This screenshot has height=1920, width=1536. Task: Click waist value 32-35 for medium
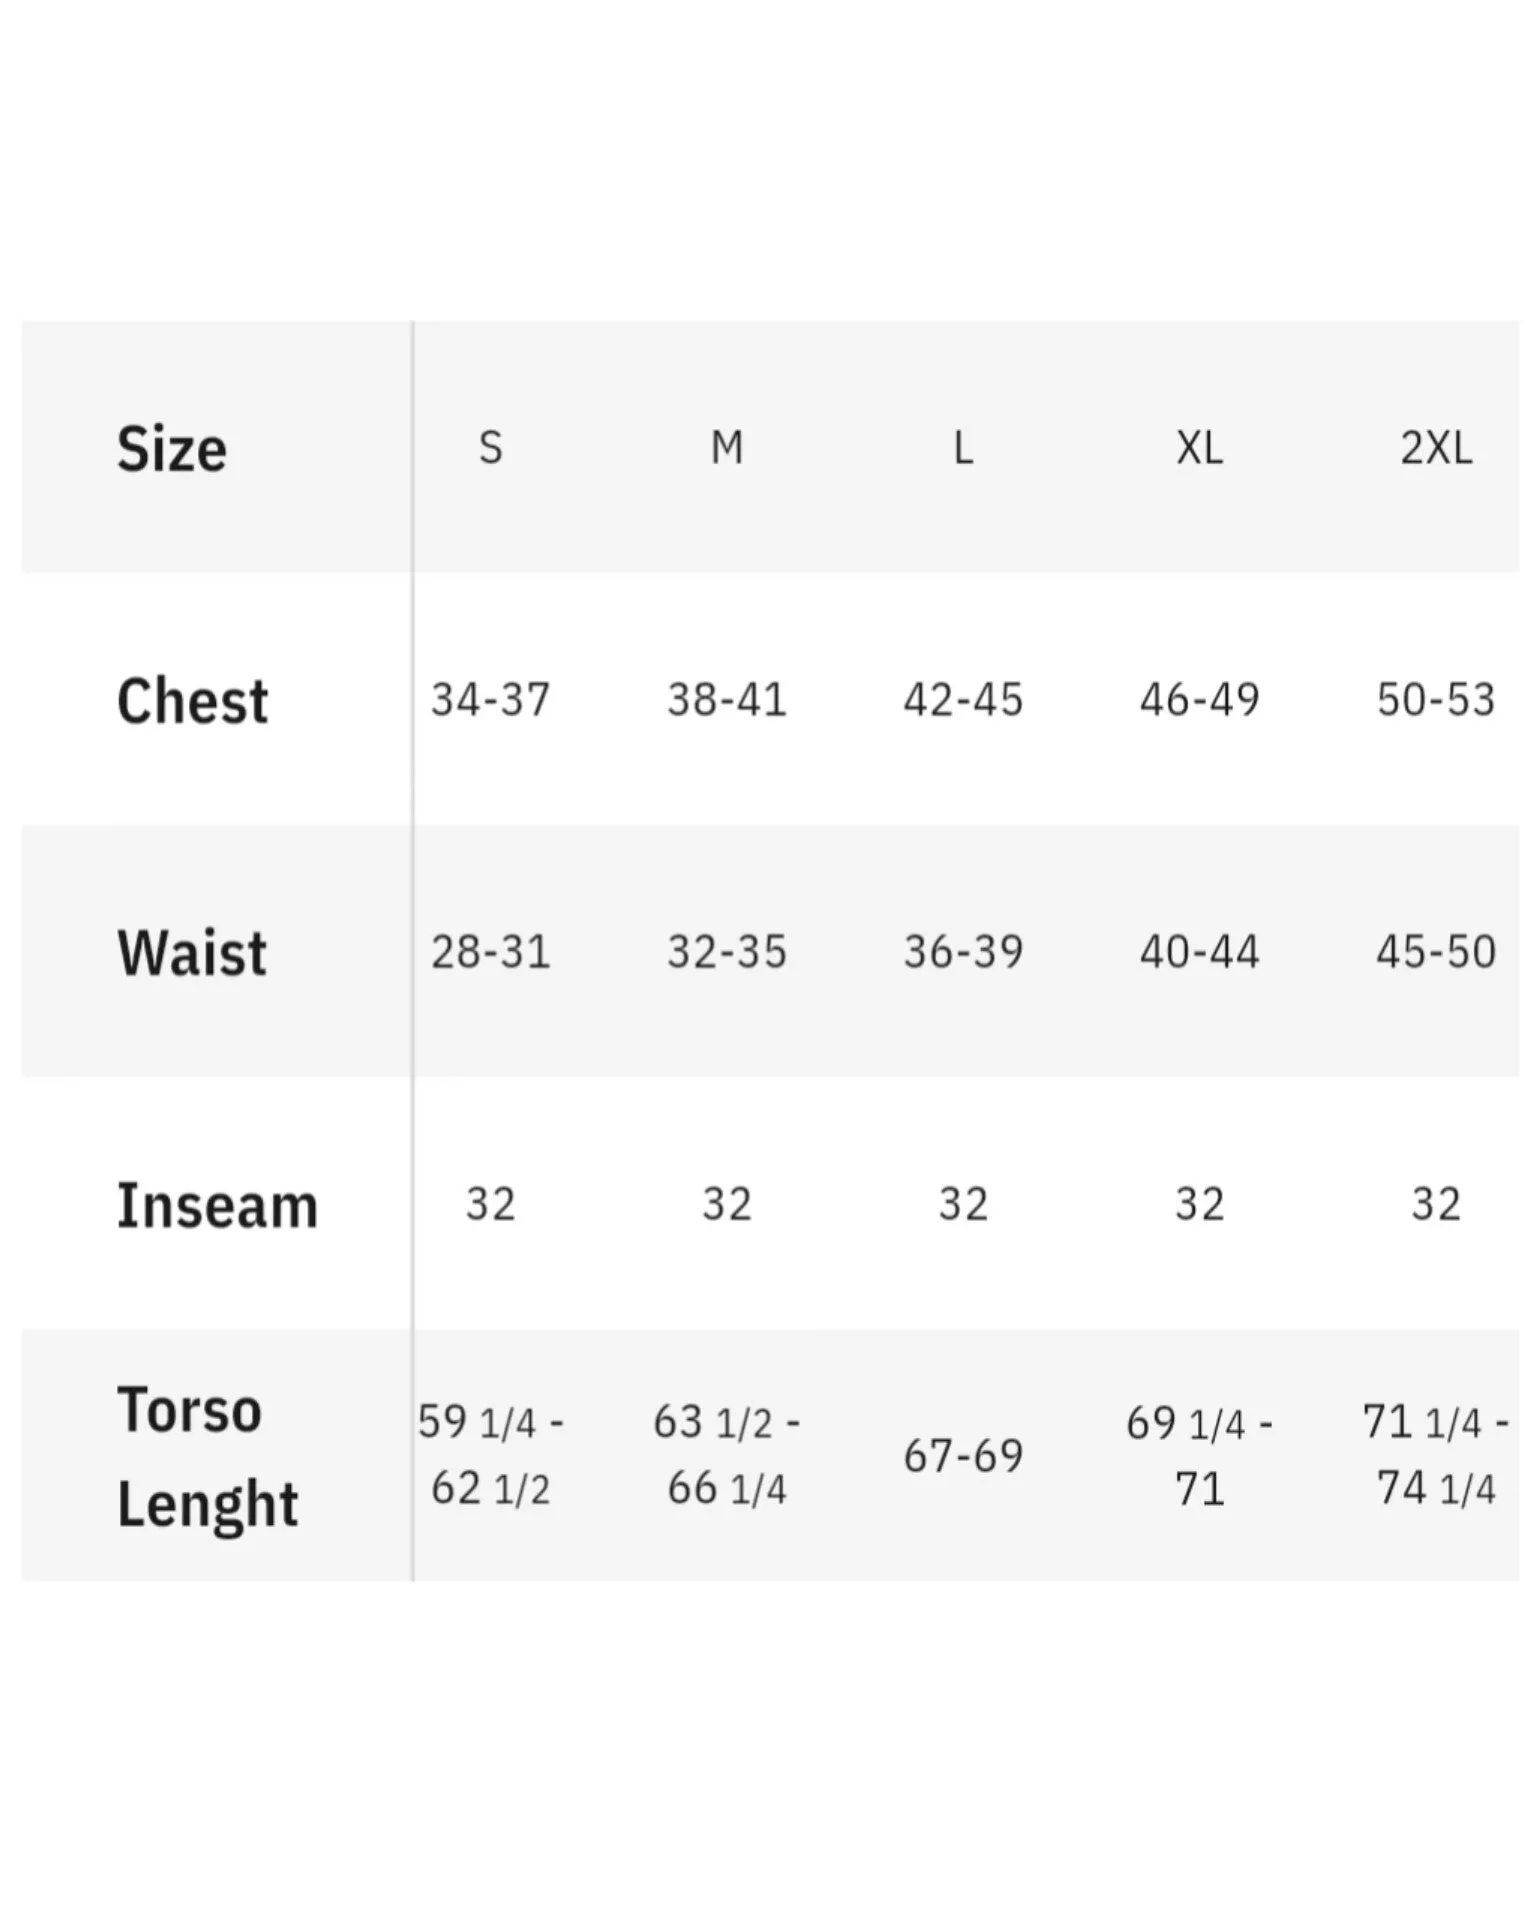pos(727,951)
